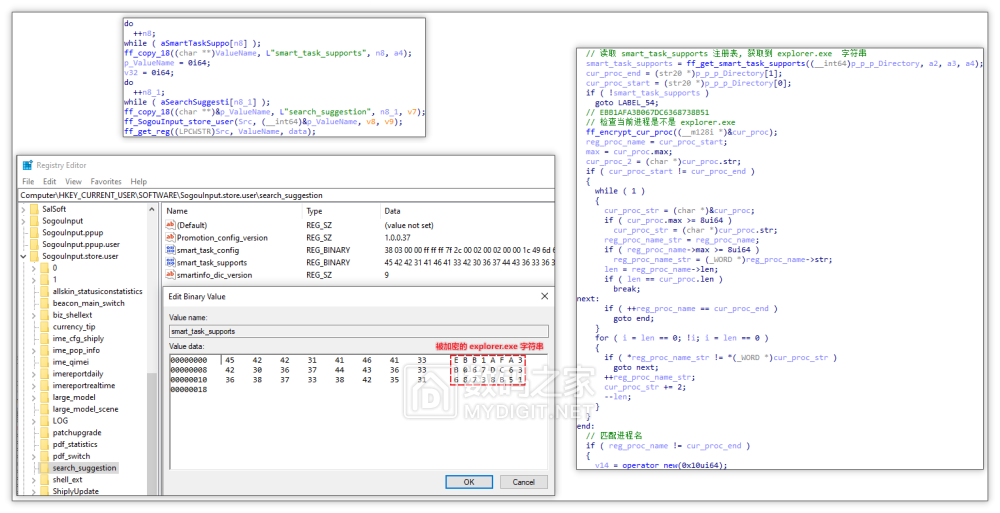The width and height of the screenshot is (1000, 513).
Task: Click OK in Edit Binary Value dialog
Action: click(468, 482)
